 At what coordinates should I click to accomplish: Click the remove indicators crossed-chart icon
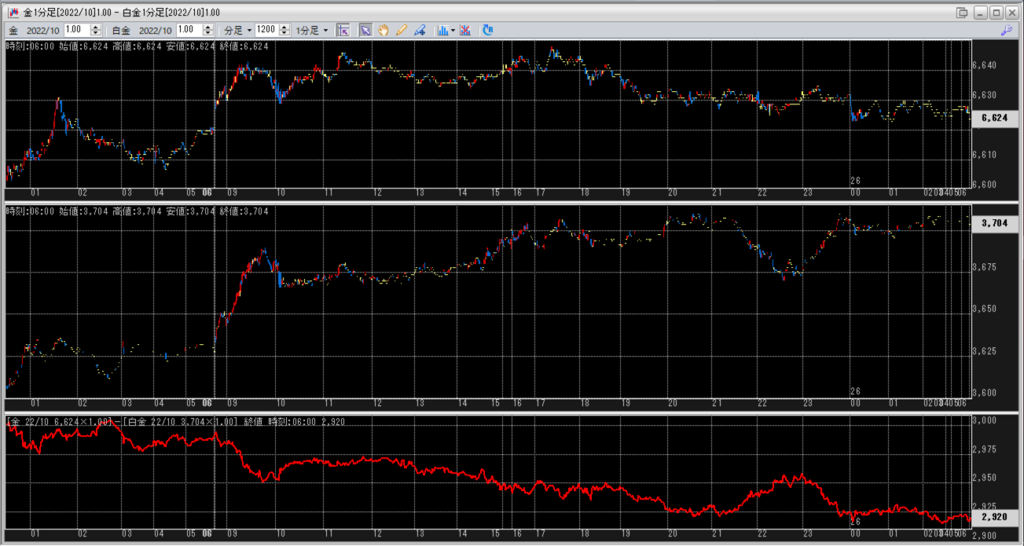pyautogui.click(x=466, y=30)
